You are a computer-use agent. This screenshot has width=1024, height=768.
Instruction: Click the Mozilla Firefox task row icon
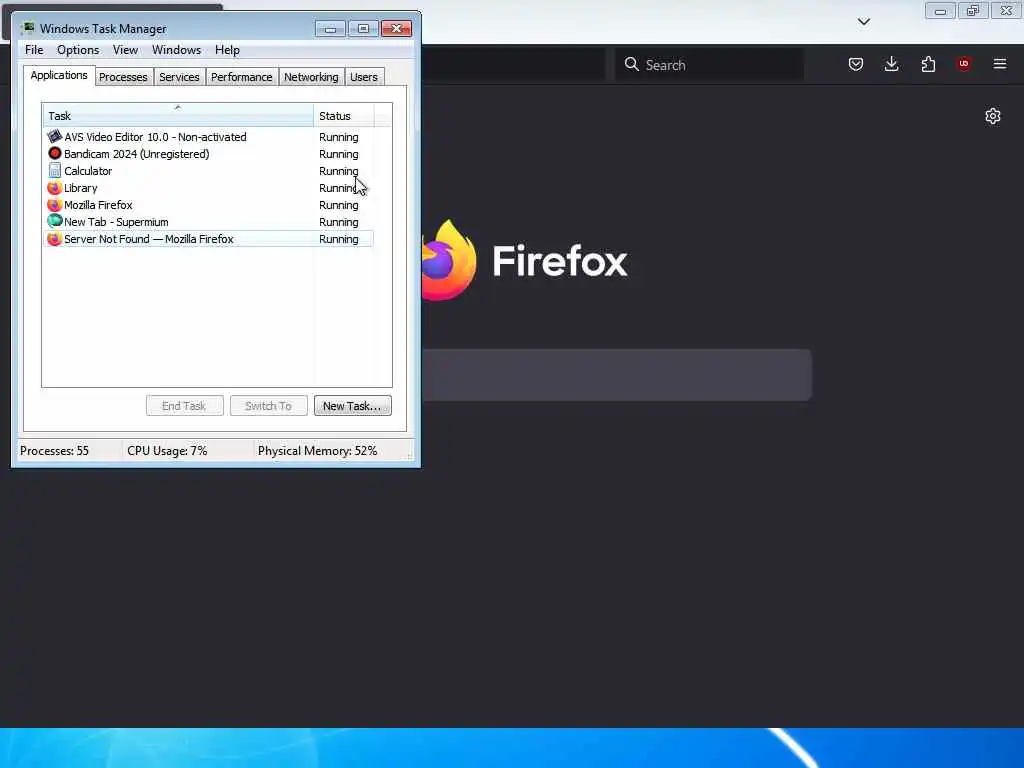click(x=55, y=204)
